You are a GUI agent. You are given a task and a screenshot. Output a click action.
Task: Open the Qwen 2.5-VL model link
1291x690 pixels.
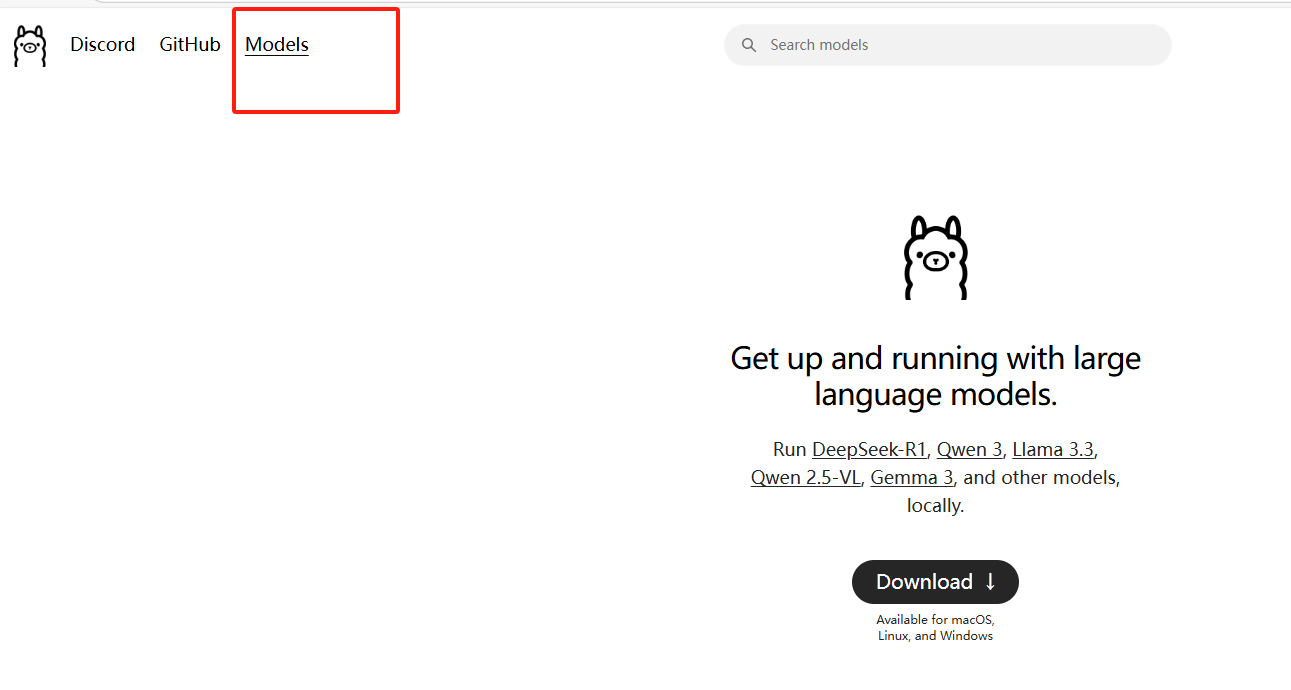coord(806,477)
